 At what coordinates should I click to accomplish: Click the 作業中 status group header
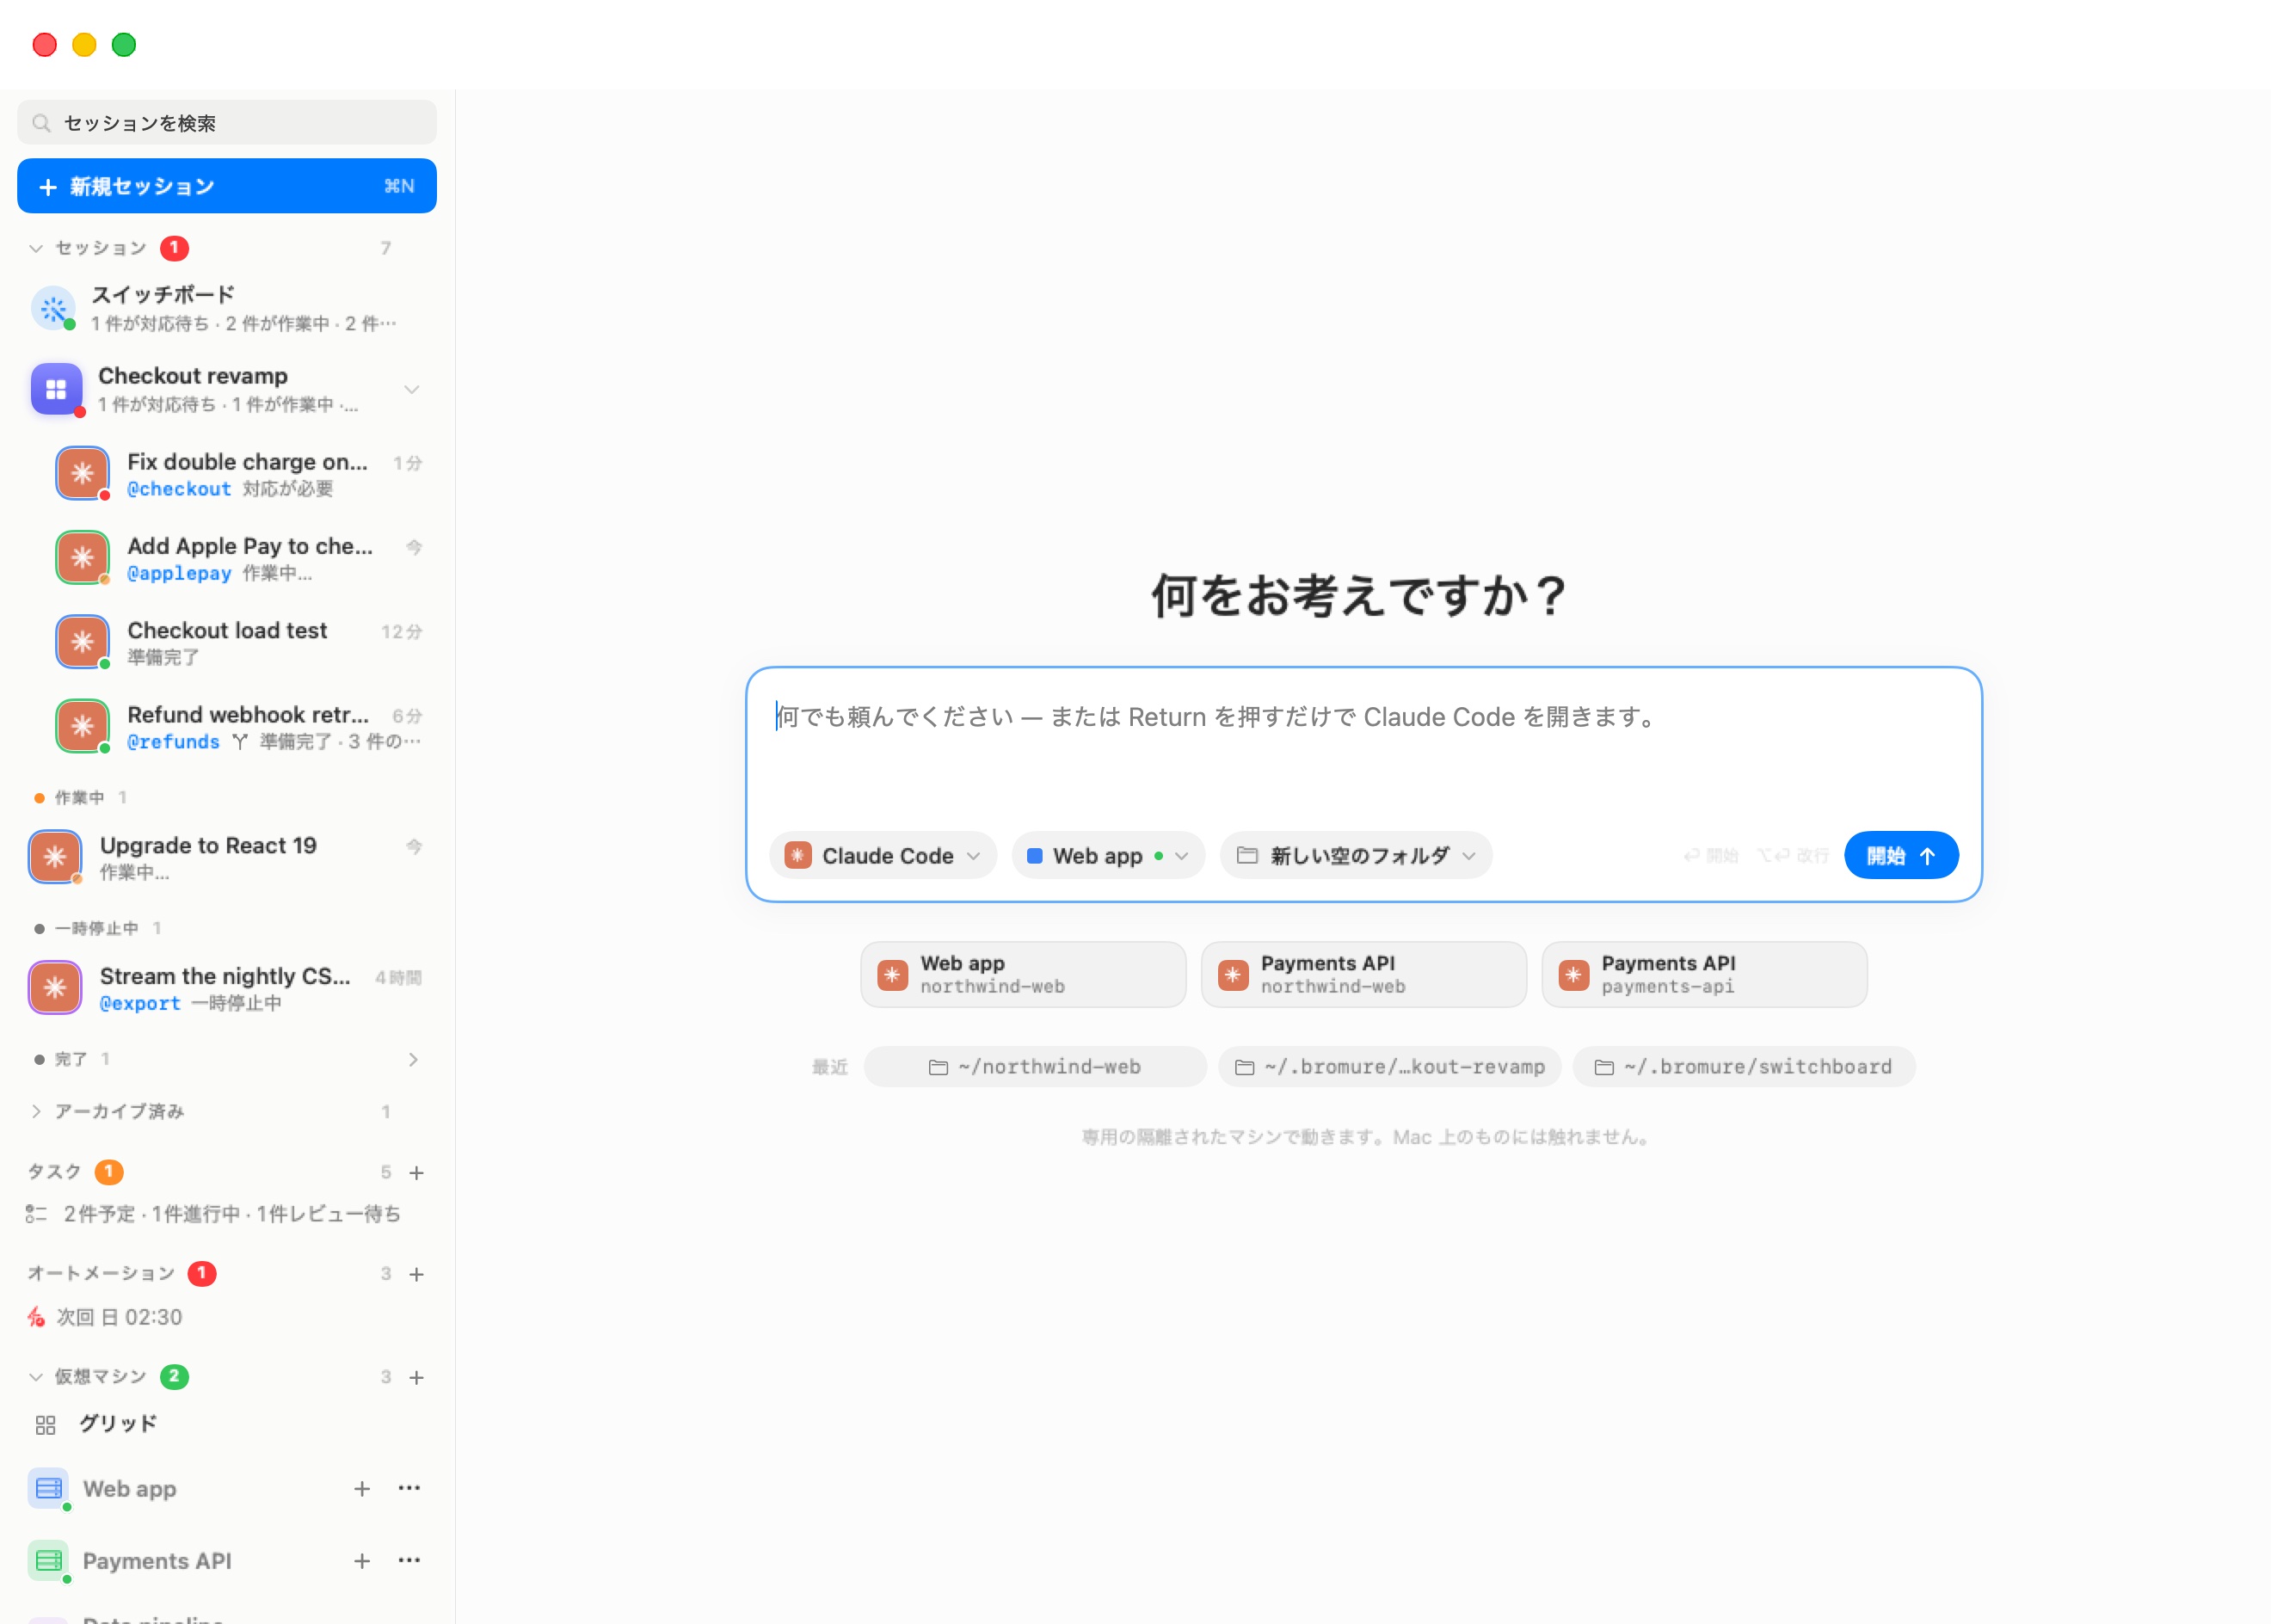point(80,798)
